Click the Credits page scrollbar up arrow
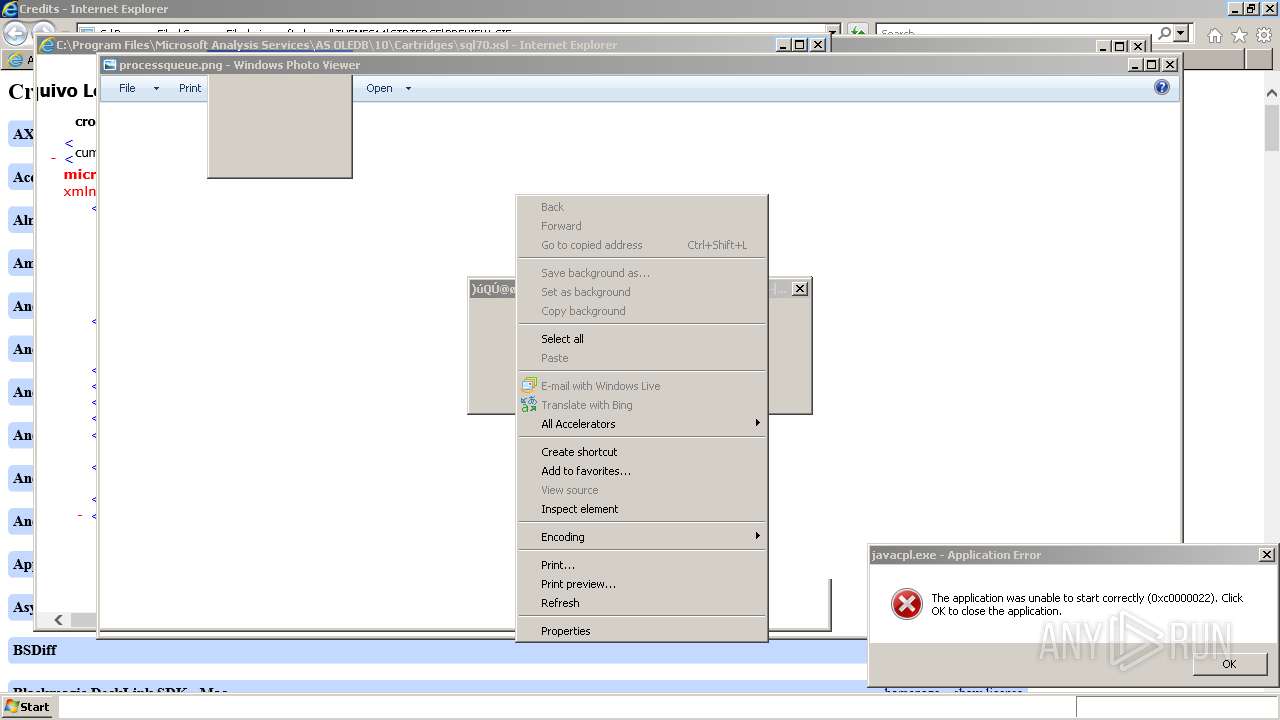This screenshot has height=720, width=1280. pyautogui.click(x=1271, y=93)
